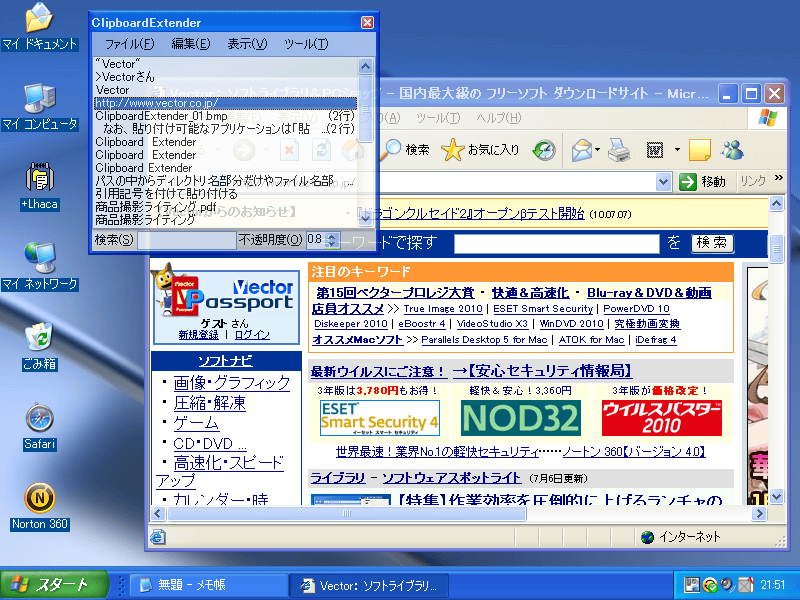The height and width of the screenshot is (600, 800).
Task: Open the IE Help menu
Action: 498,118
